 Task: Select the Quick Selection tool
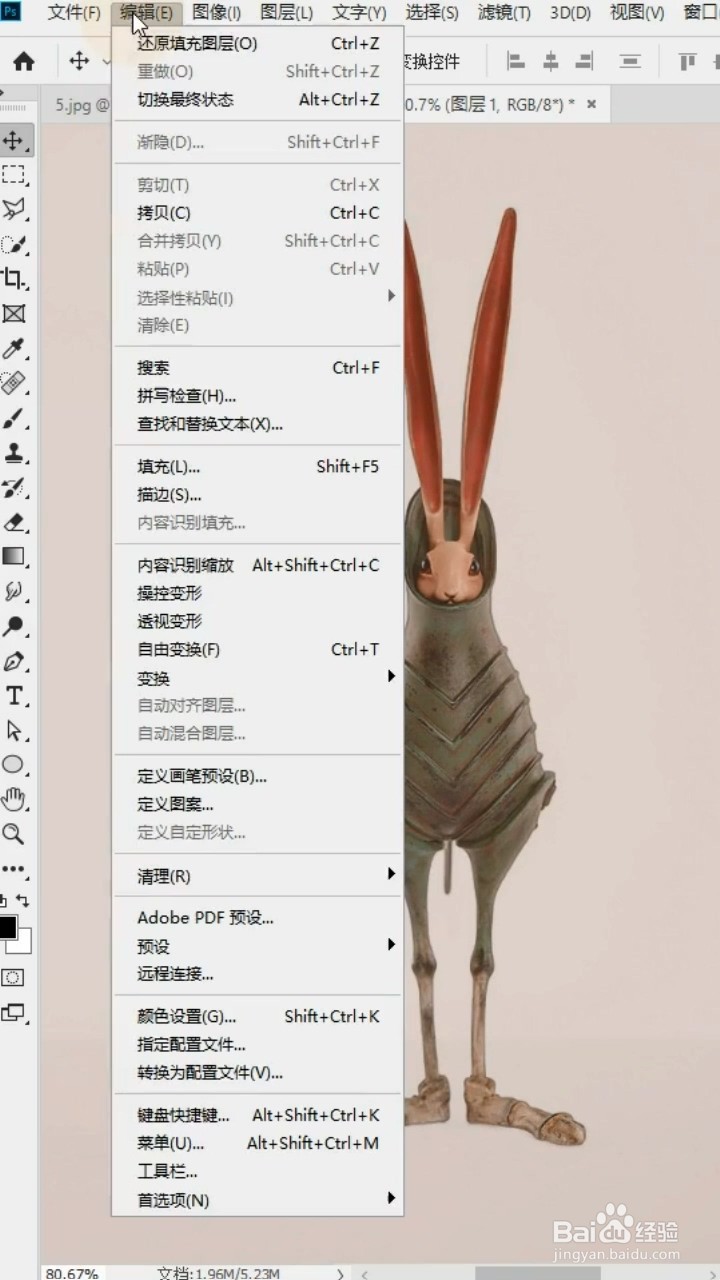pyautogui.click(x=14, y=244)
